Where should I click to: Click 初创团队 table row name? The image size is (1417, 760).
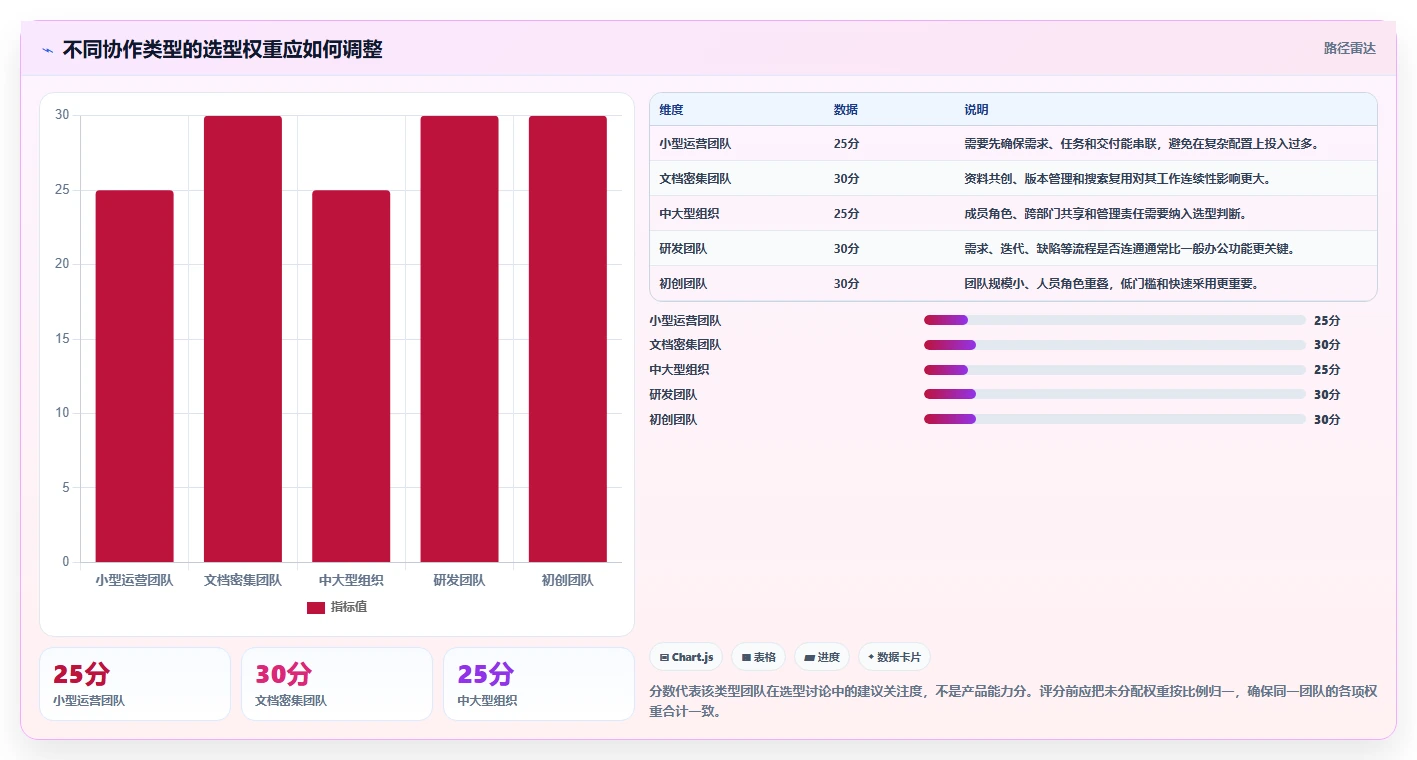tap(683, 284)
